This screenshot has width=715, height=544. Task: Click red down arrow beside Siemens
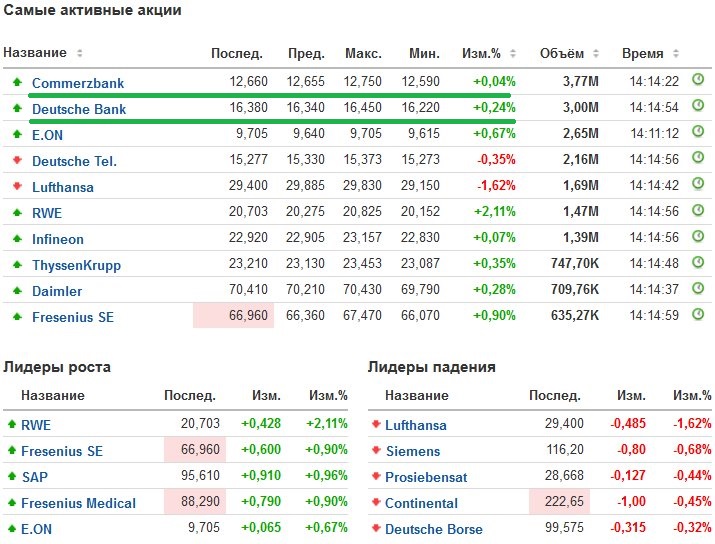[x=376, y=450]
